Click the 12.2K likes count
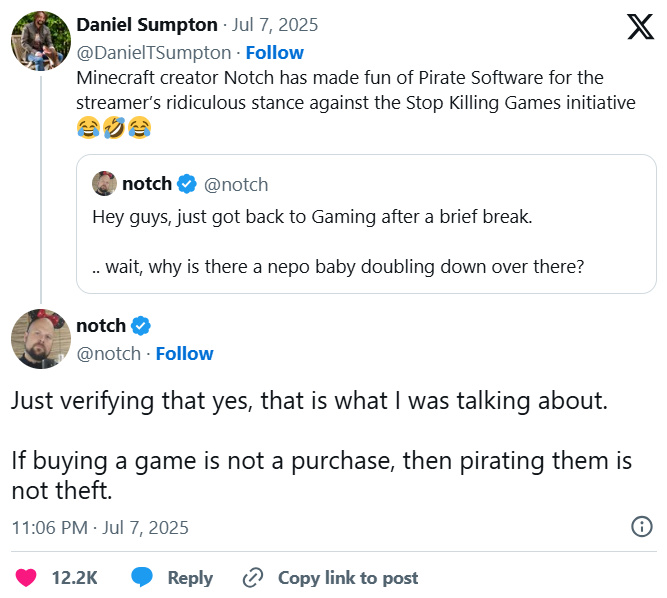The width and height of the screenshot is (667, 598). click(x=74, y=577)
